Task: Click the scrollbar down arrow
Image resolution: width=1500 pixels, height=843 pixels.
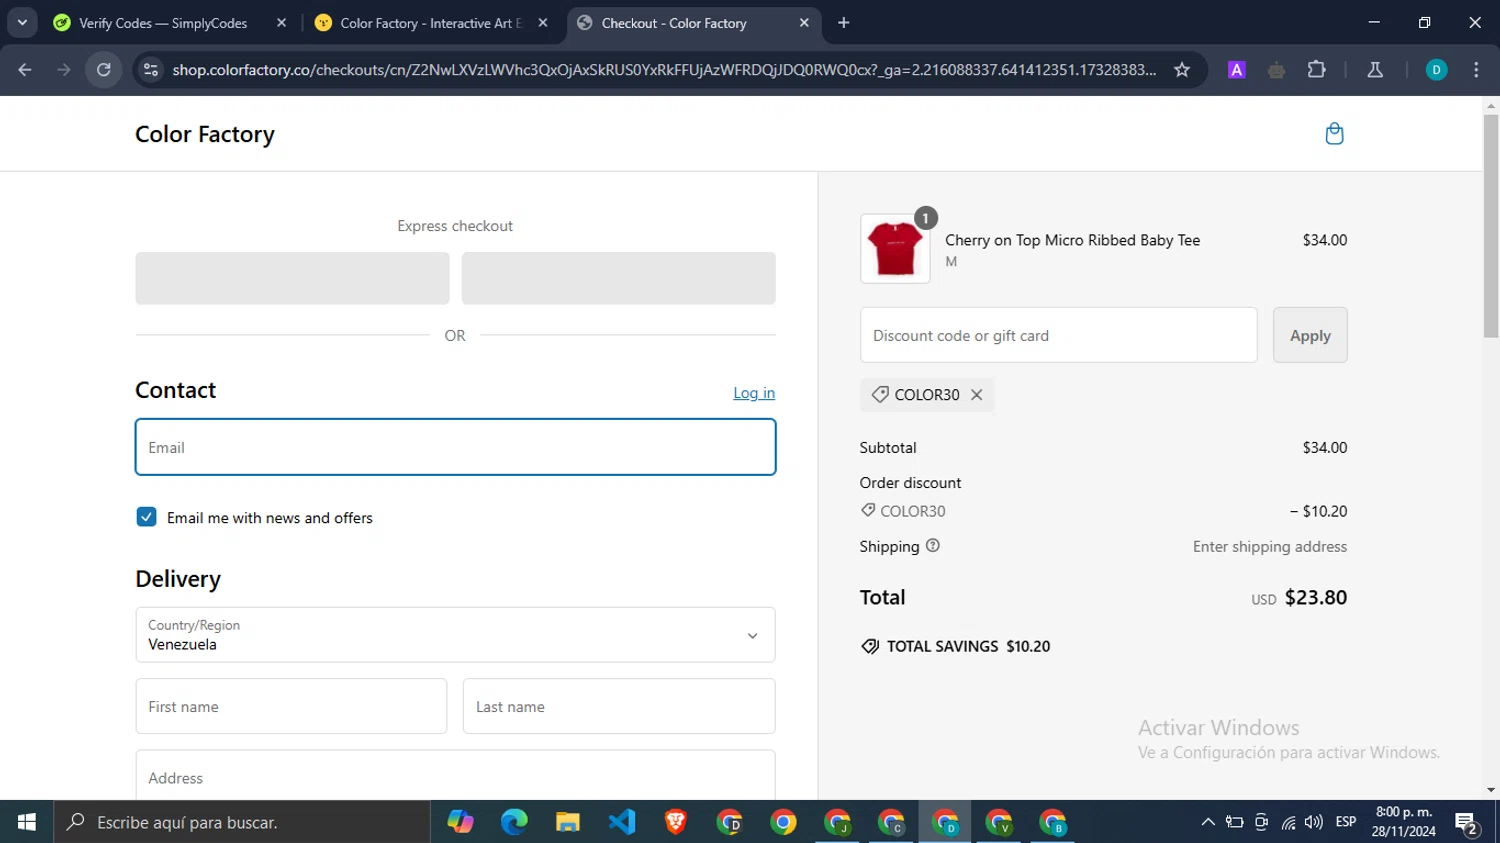Action: pyautogui.click(x=1491, y=790)
